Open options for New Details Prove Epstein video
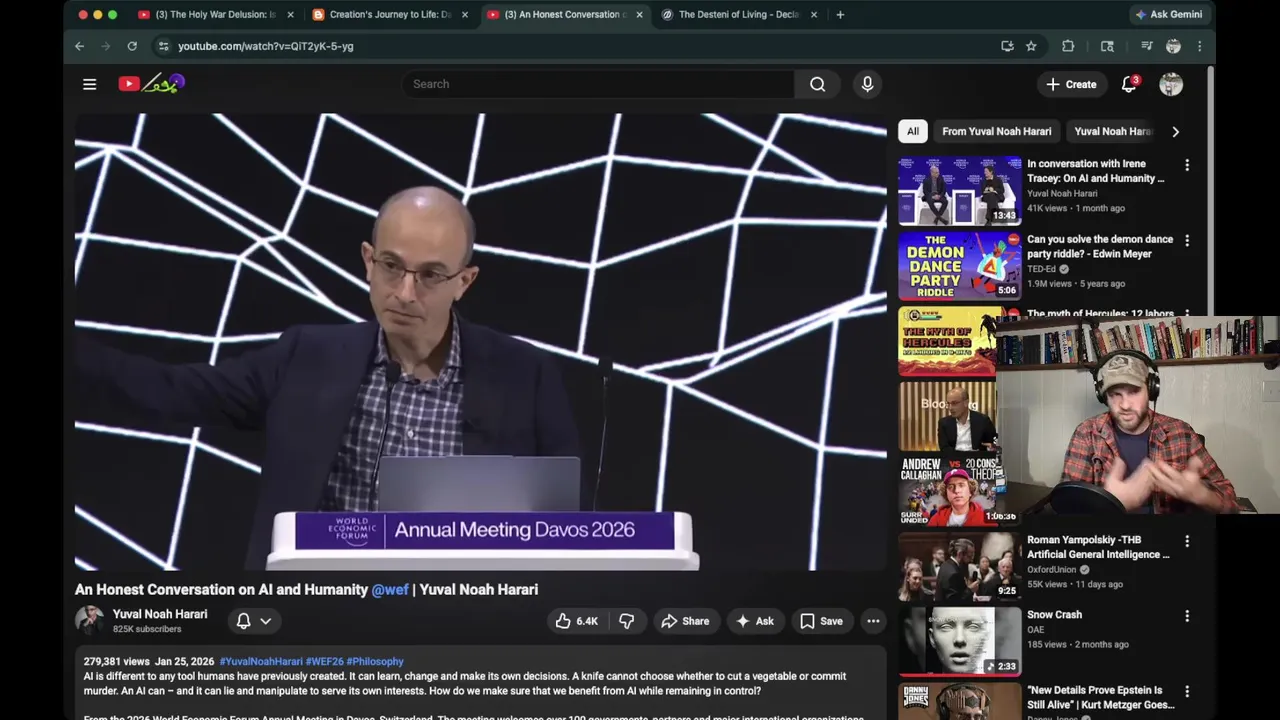Image resolution: width=1280 pixels, height=720 pixels. point(1187,691)
